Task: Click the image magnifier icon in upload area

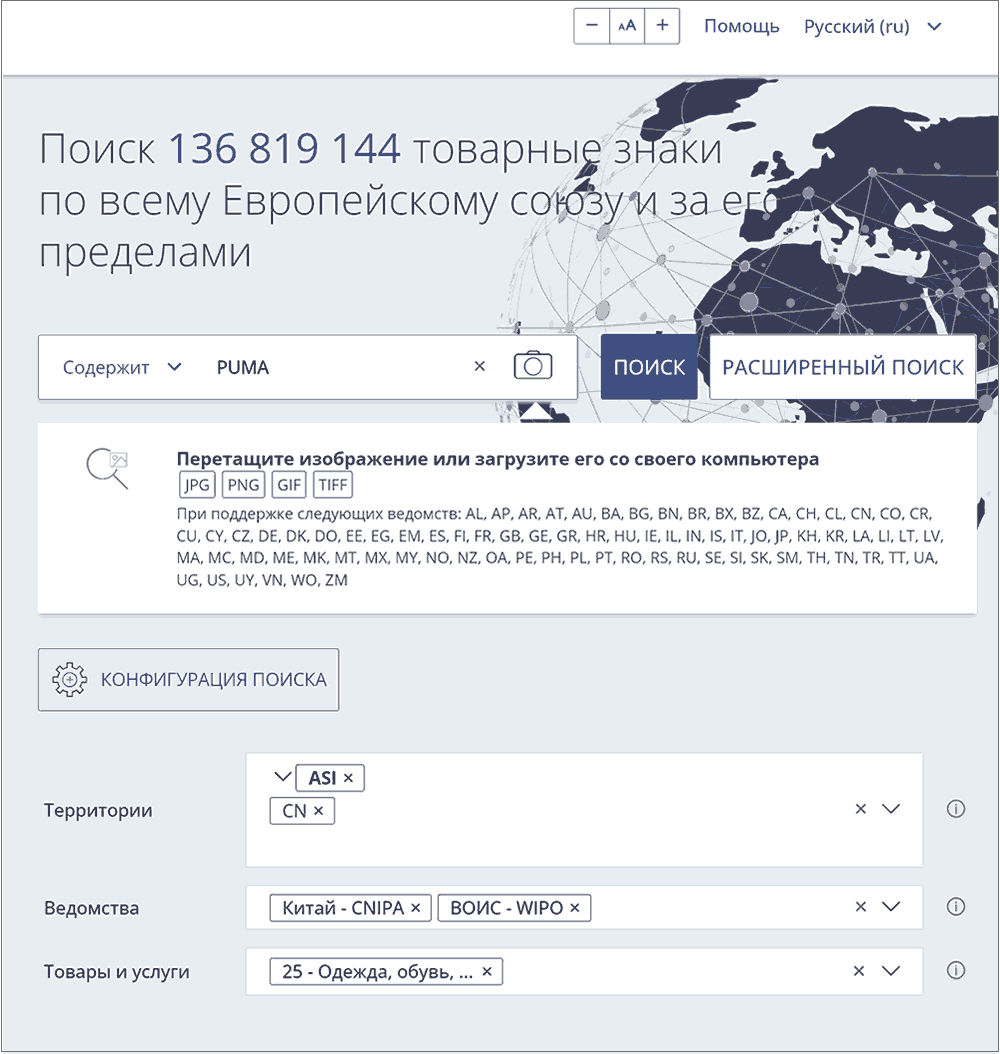Action: (105, 467)
